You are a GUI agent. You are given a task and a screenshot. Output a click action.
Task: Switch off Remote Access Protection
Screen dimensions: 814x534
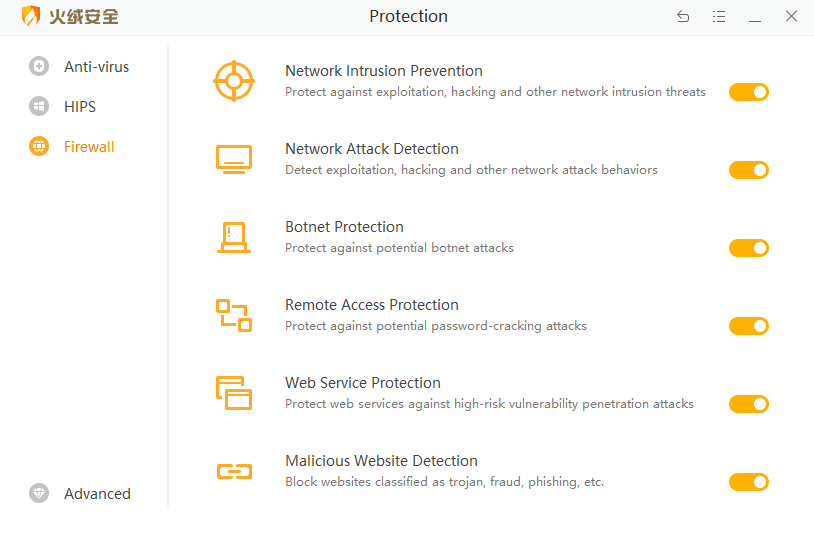tap(748, 326)
